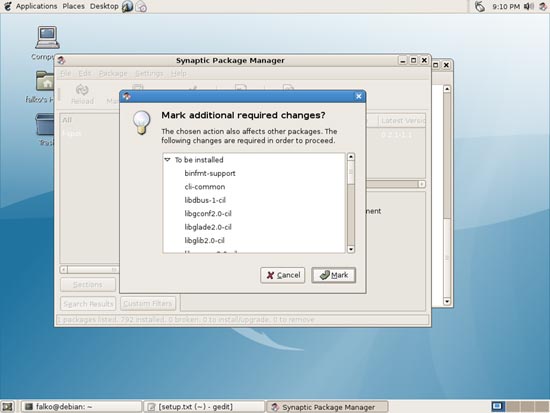Select libglib2.0-cil package entry
The height and width of the screenshot is (413, 550).
[204, 241]
